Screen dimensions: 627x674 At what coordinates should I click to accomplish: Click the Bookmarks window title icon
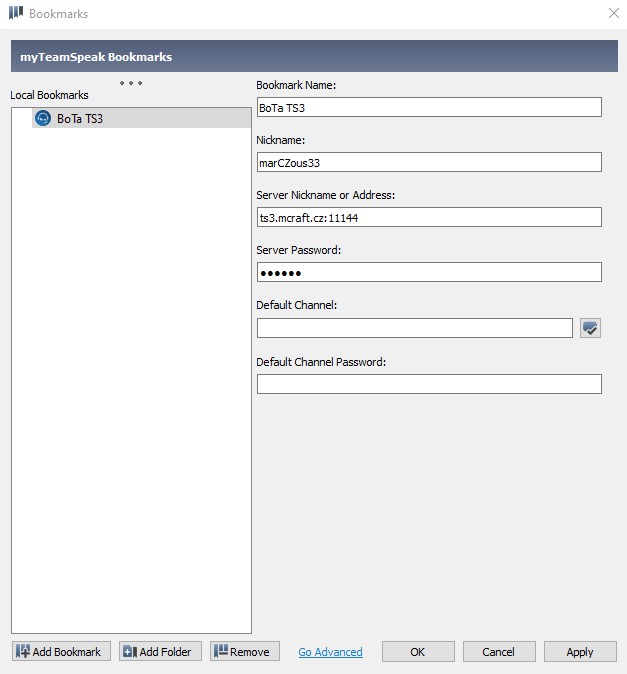pyautogui.click(x=16, y=13)
